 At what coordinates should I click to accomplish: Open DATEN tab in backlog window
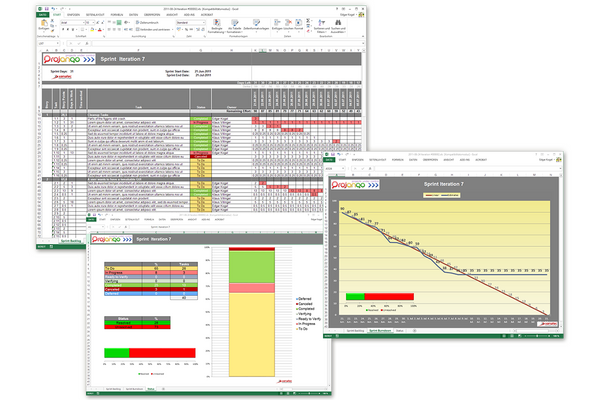tap(133, 15)
